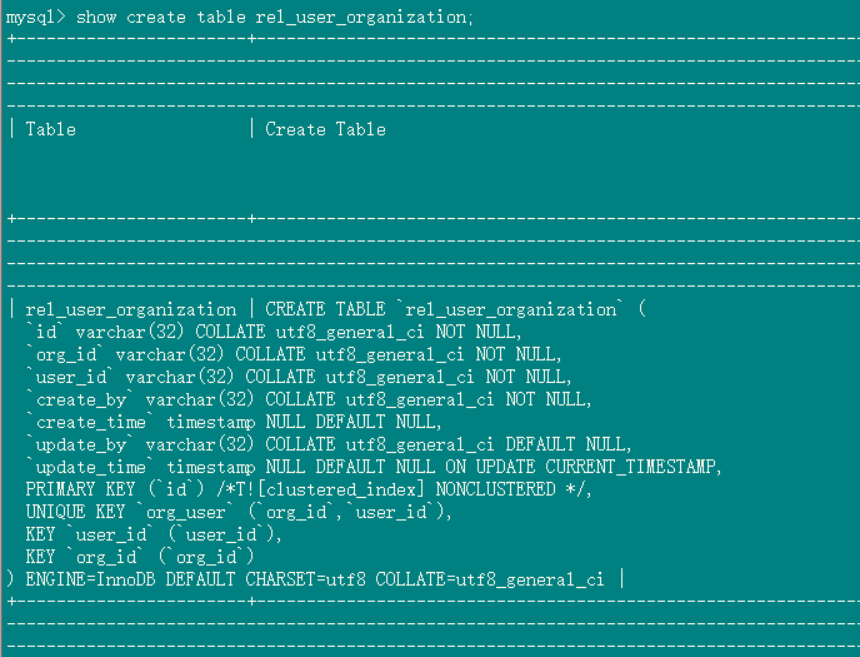Click the 'Create Table' column header

point(325,129)
